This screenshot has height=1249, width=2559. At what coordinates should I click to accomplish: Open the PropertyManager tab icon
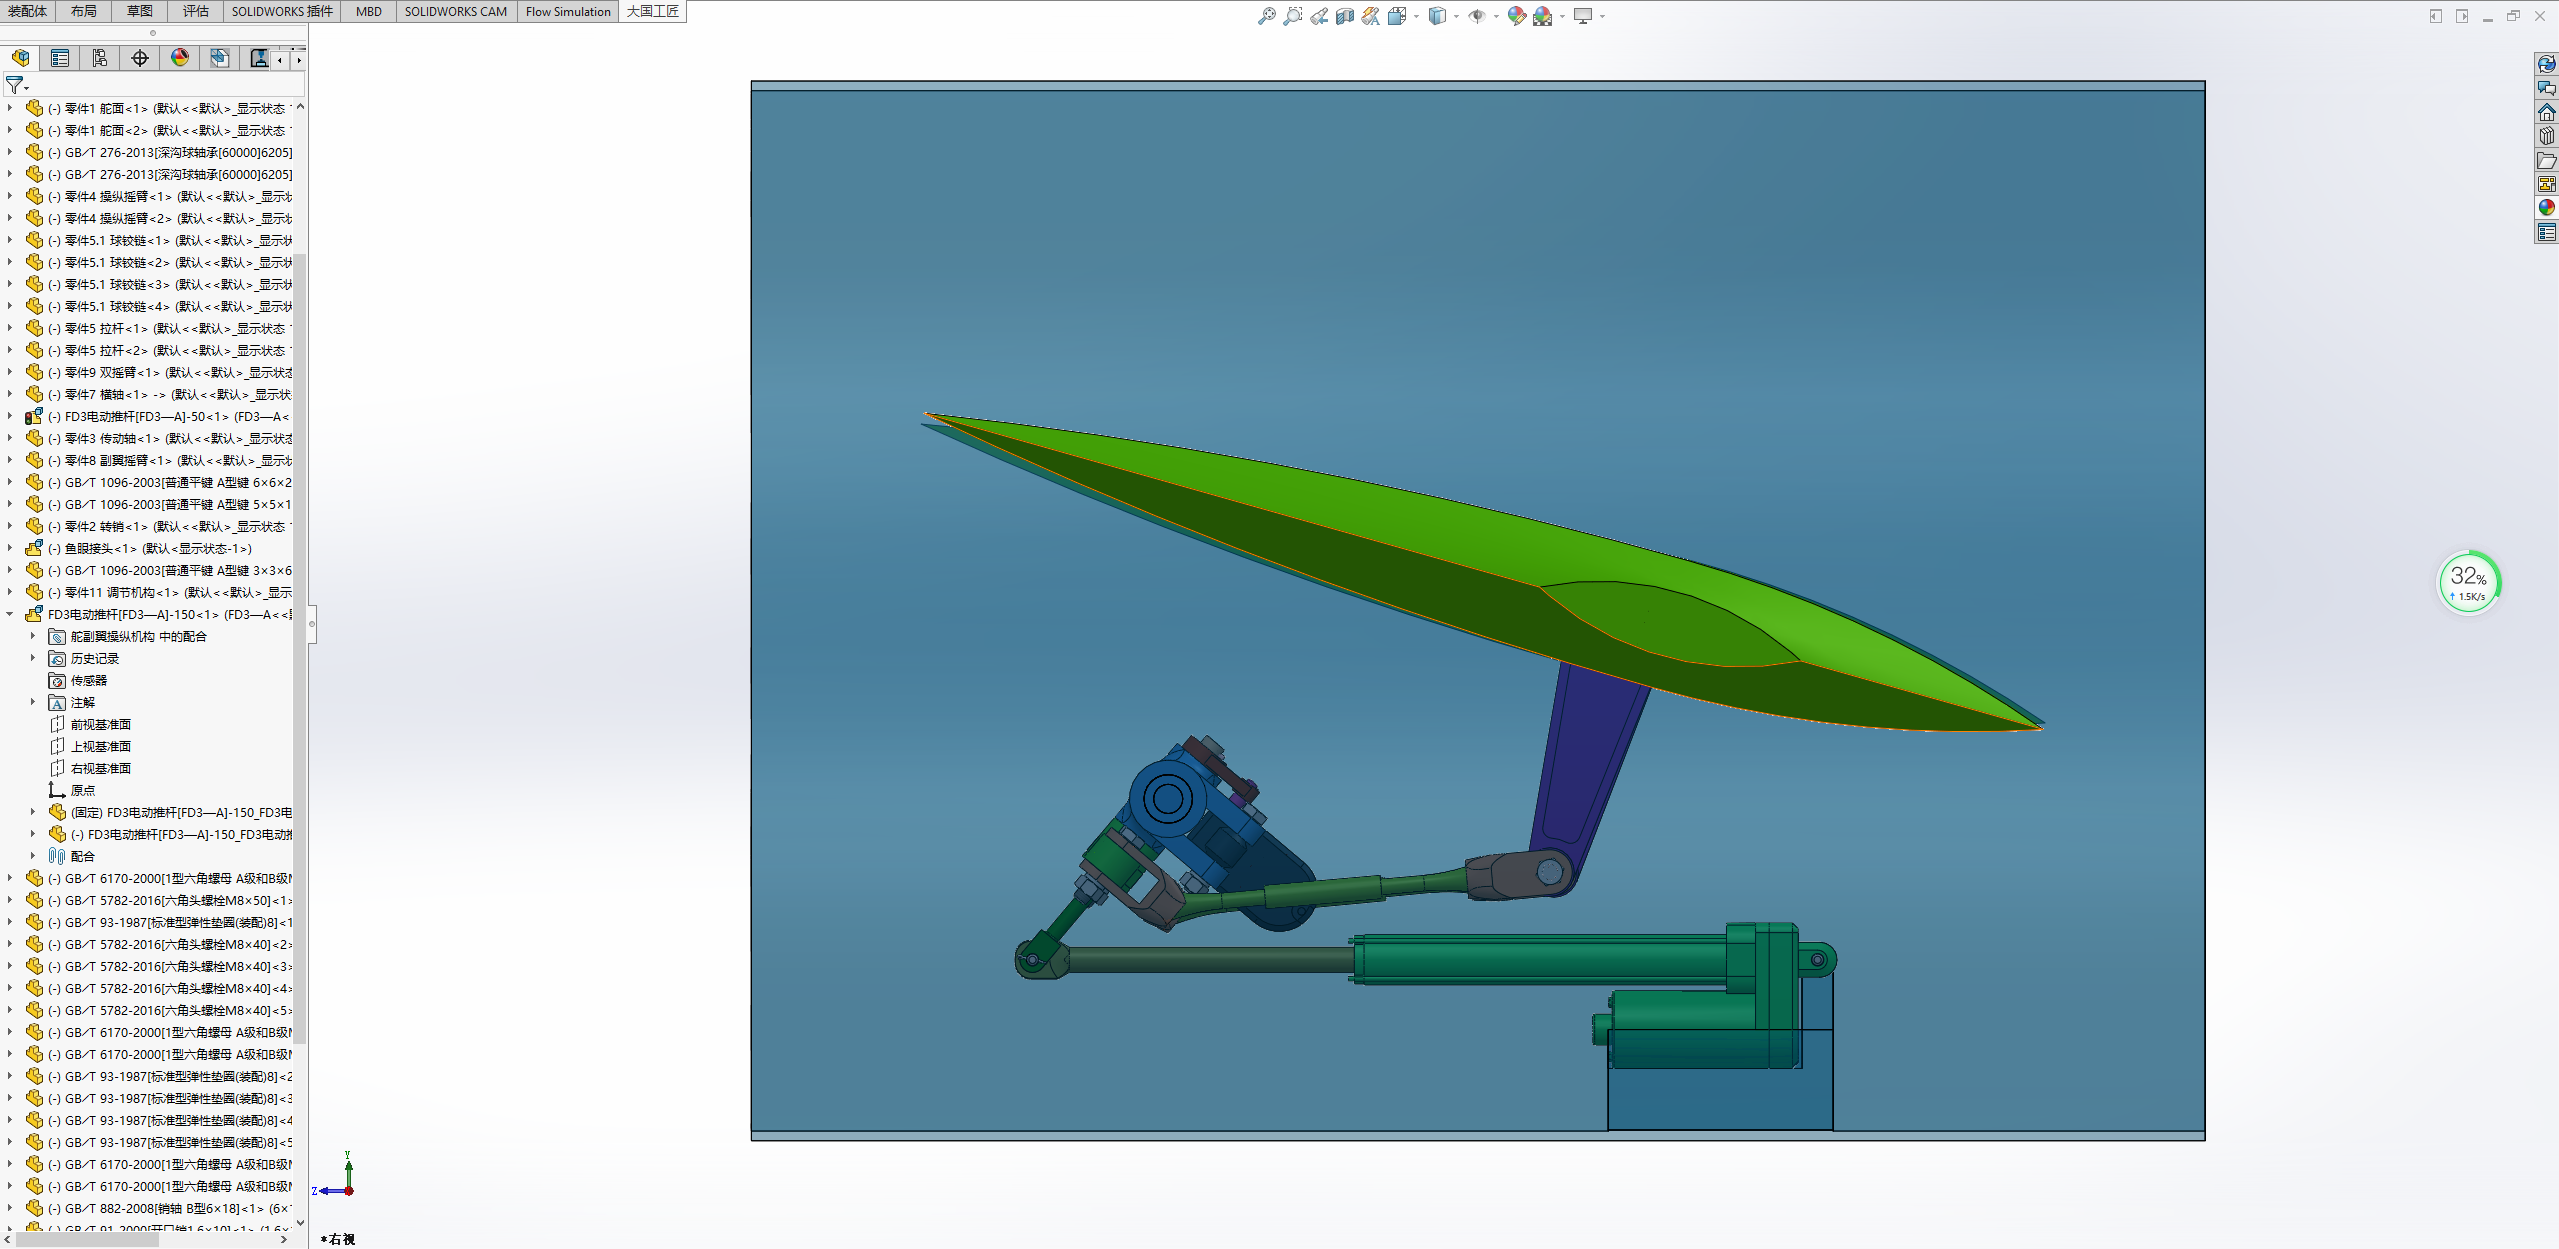(x=60, y=58)
